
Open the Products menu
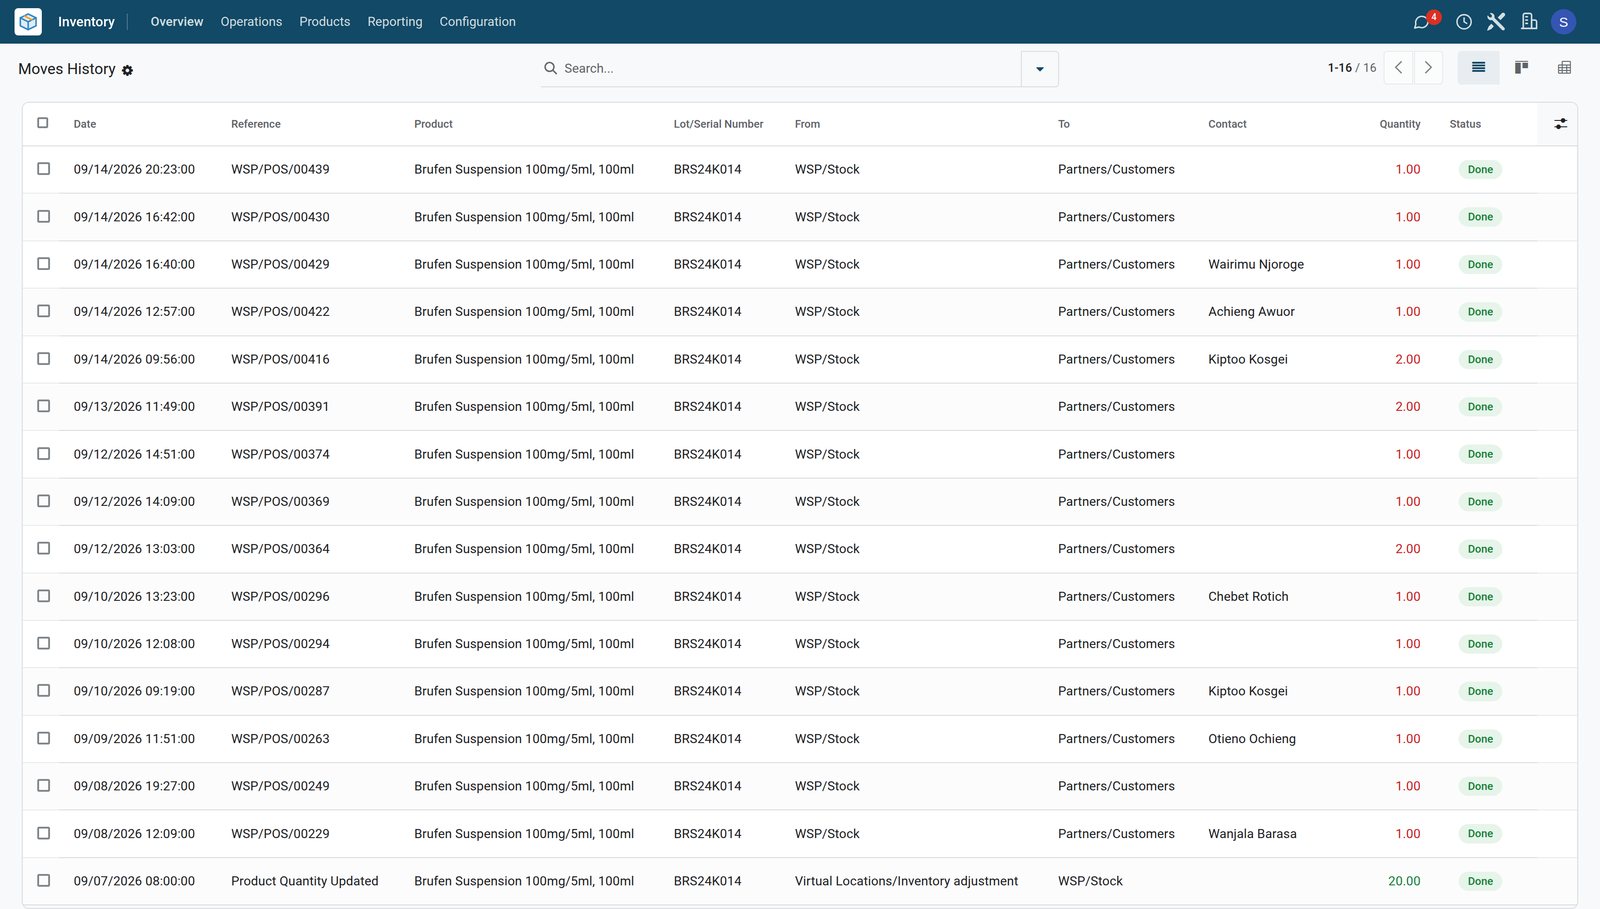pyautogui.click(x=325, y=21)
